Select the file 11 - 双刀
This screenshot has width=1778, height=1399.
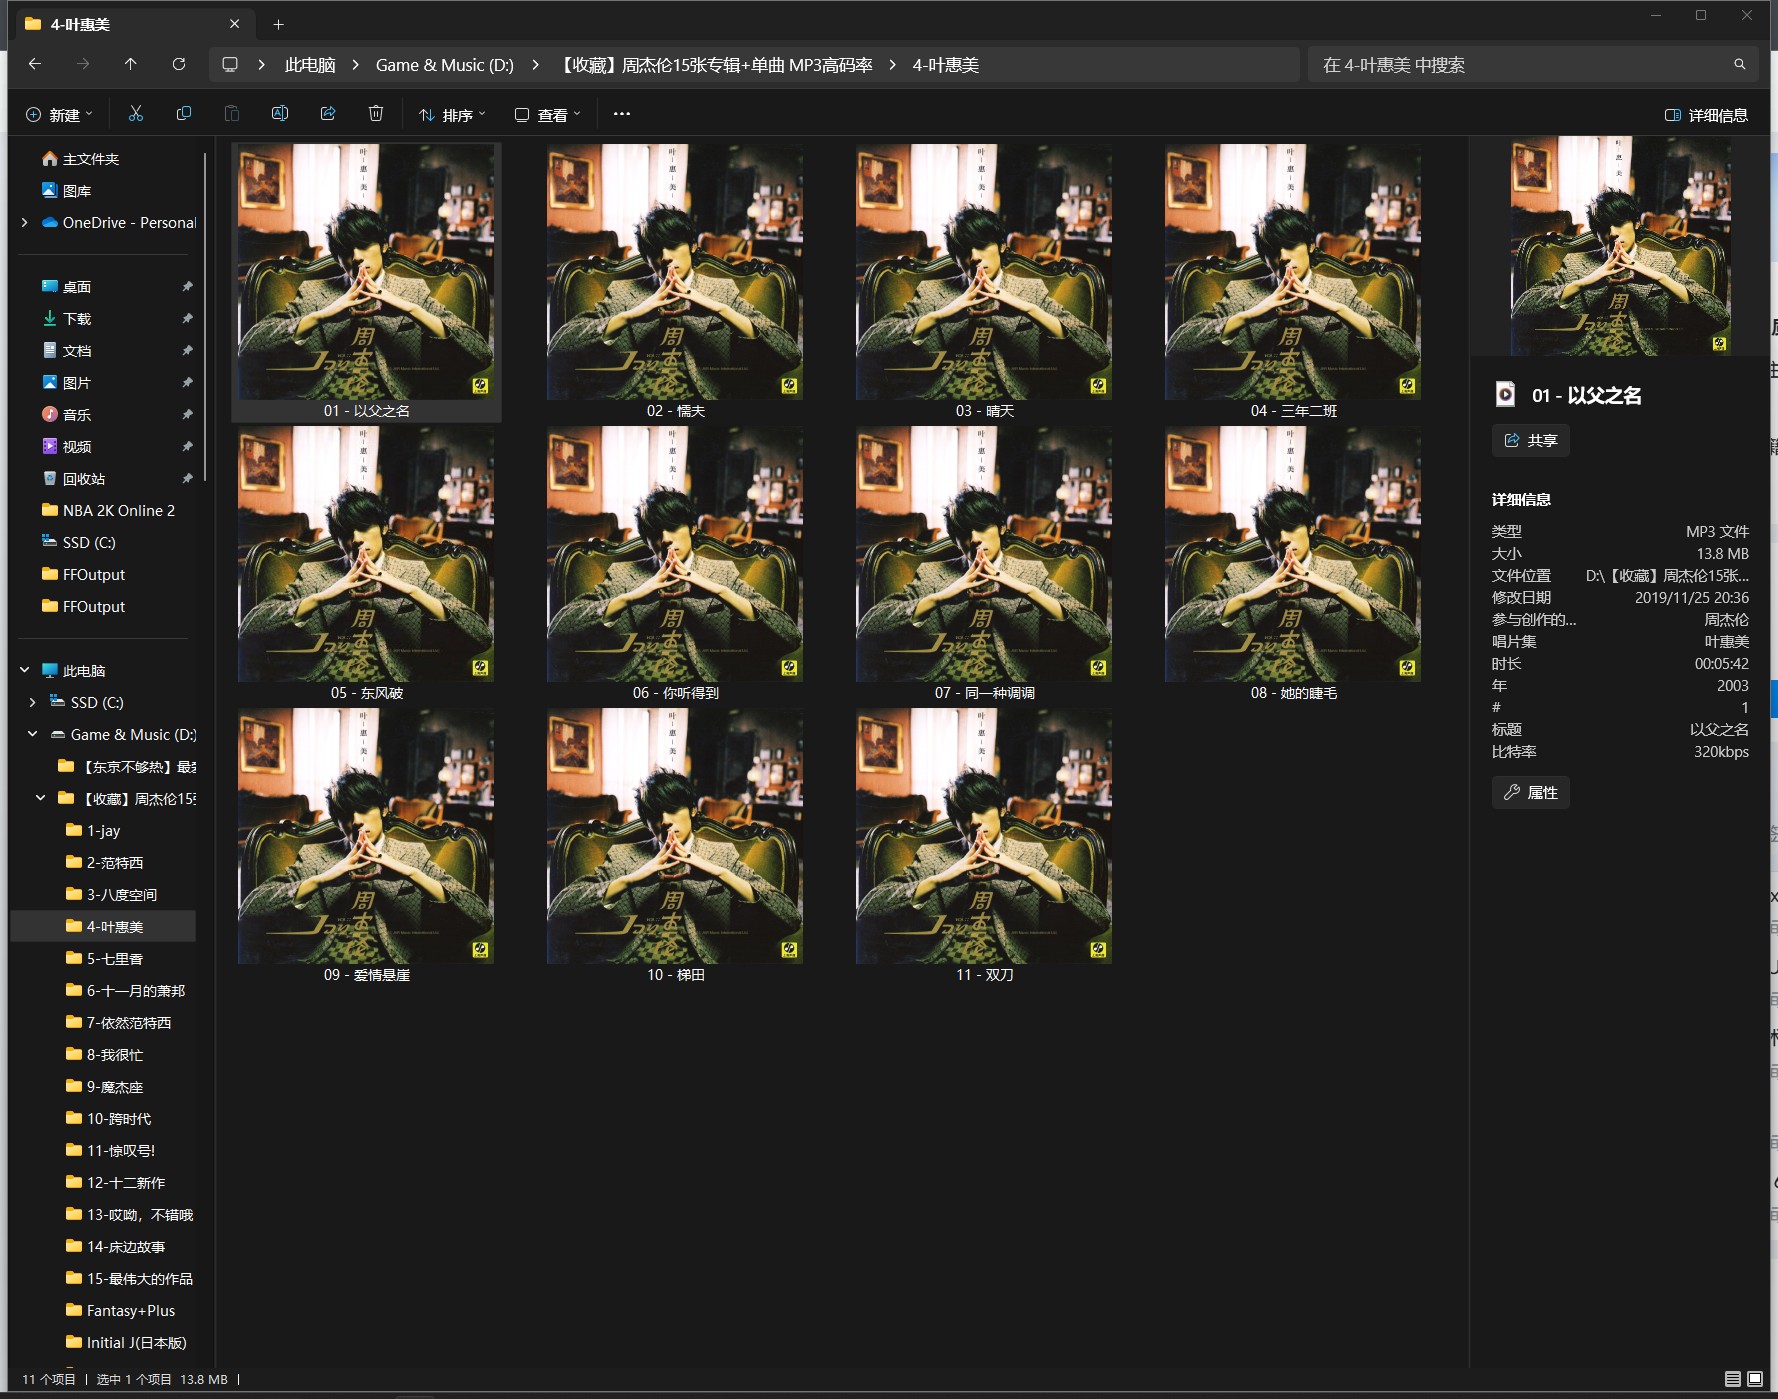[x=984, y=846]
